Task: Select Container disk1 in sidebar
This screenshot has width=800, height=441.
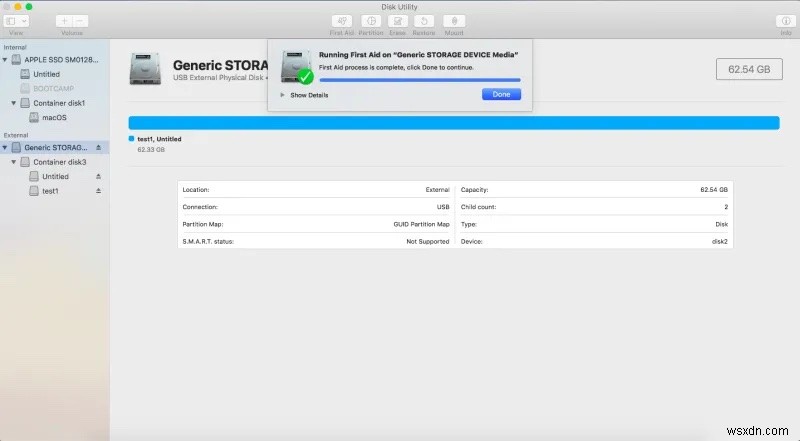Action: click(x=55, y=103)
